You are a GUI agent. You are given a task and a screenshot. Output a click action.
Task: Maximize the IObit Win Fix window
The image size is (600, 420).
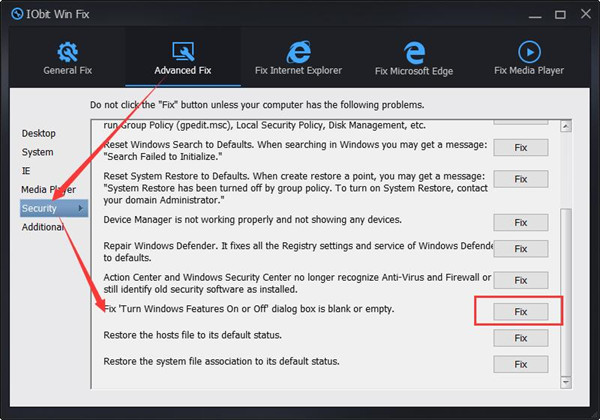pyautogui.click(x=560, y=15)
